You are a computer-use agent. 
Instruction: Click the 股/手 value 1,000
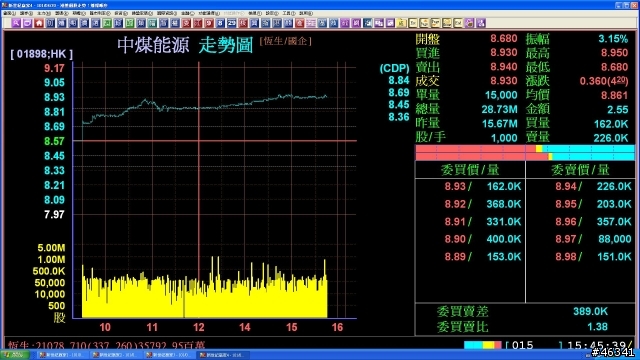pyautogui.click(x=504, y=138)
